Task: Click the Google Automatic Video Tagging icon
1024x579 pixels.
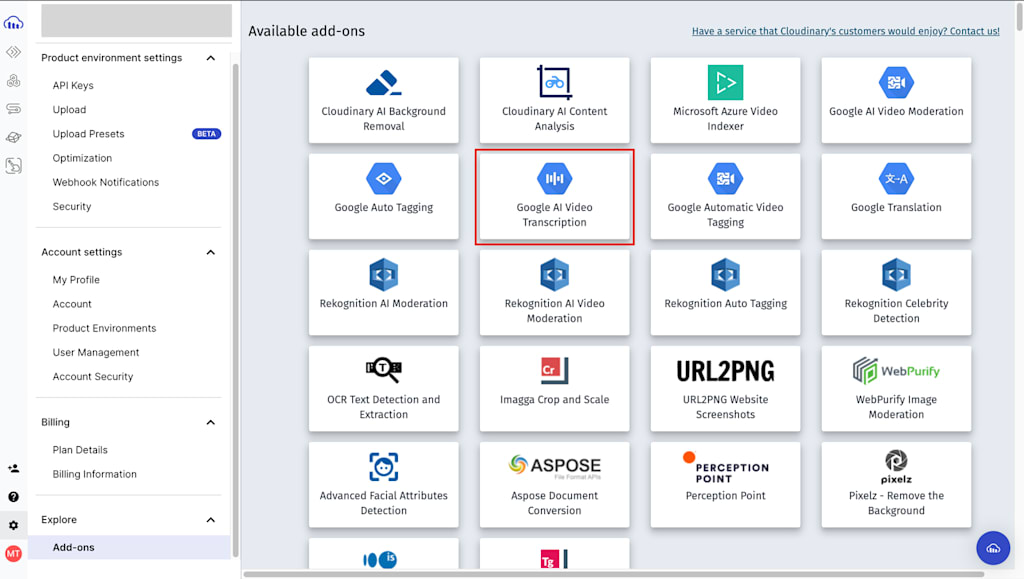Action: (725, 178)
